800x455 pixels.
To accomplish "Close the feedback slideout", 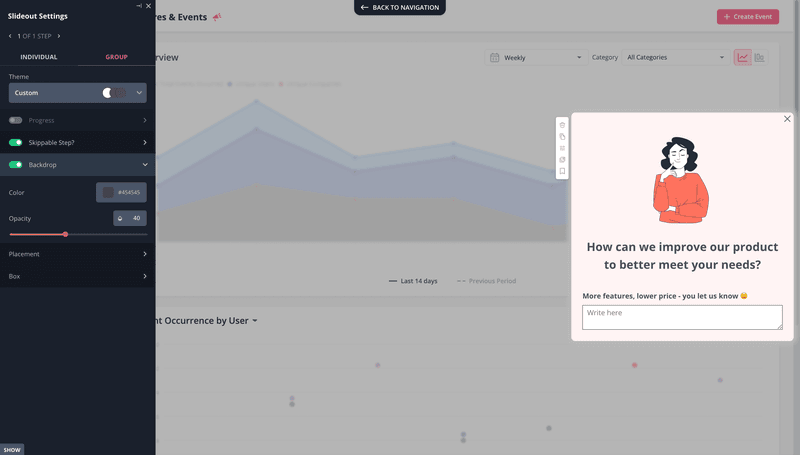I will (x=787, y=119).
